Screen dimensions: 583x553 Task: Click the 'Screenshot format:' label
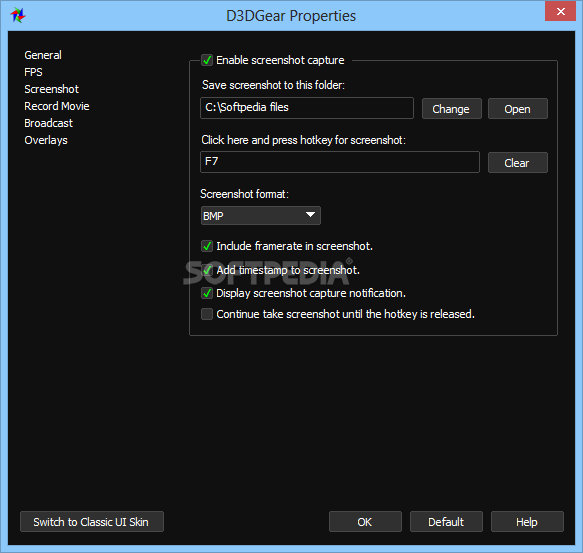[x=244, y=194]
